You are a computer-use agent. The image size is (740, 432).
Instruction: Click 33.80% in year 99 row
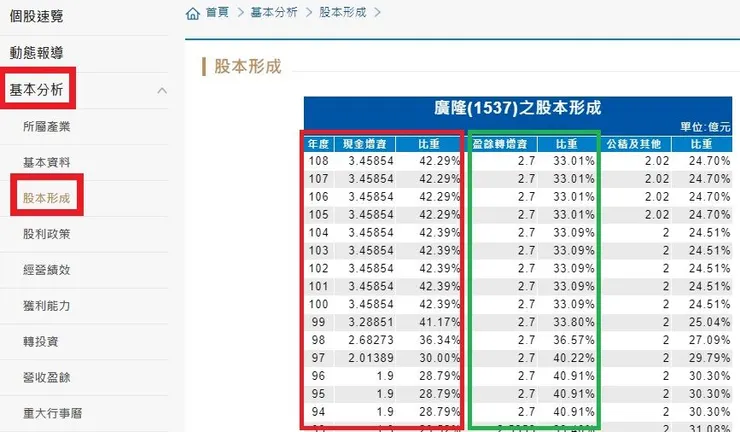click(x=574, y=322)
